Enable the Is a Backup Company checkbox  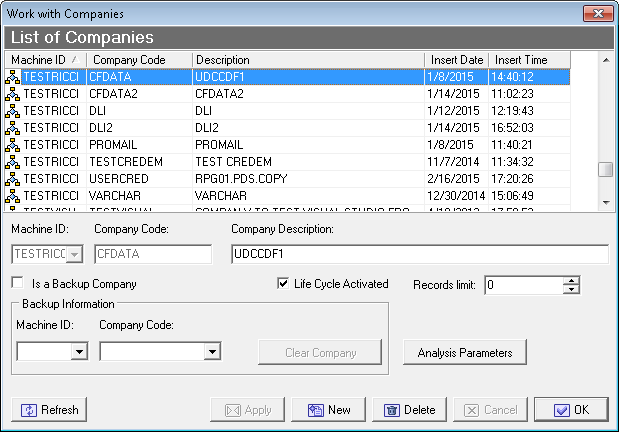(17, 284)
